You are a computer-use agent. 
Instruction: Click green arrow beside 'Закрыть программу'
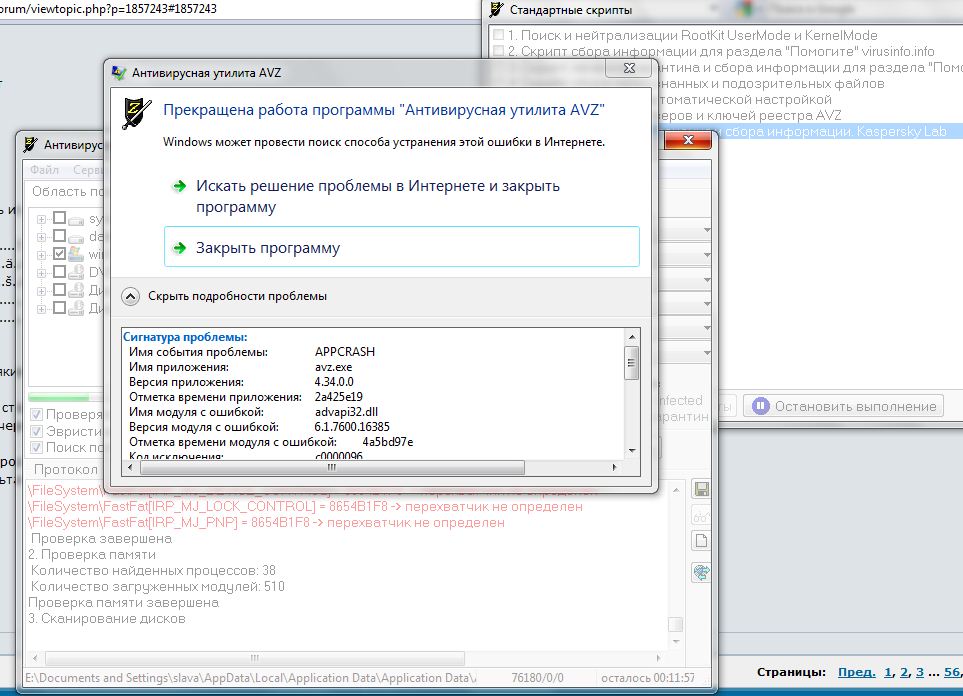(x=179, y=248)
